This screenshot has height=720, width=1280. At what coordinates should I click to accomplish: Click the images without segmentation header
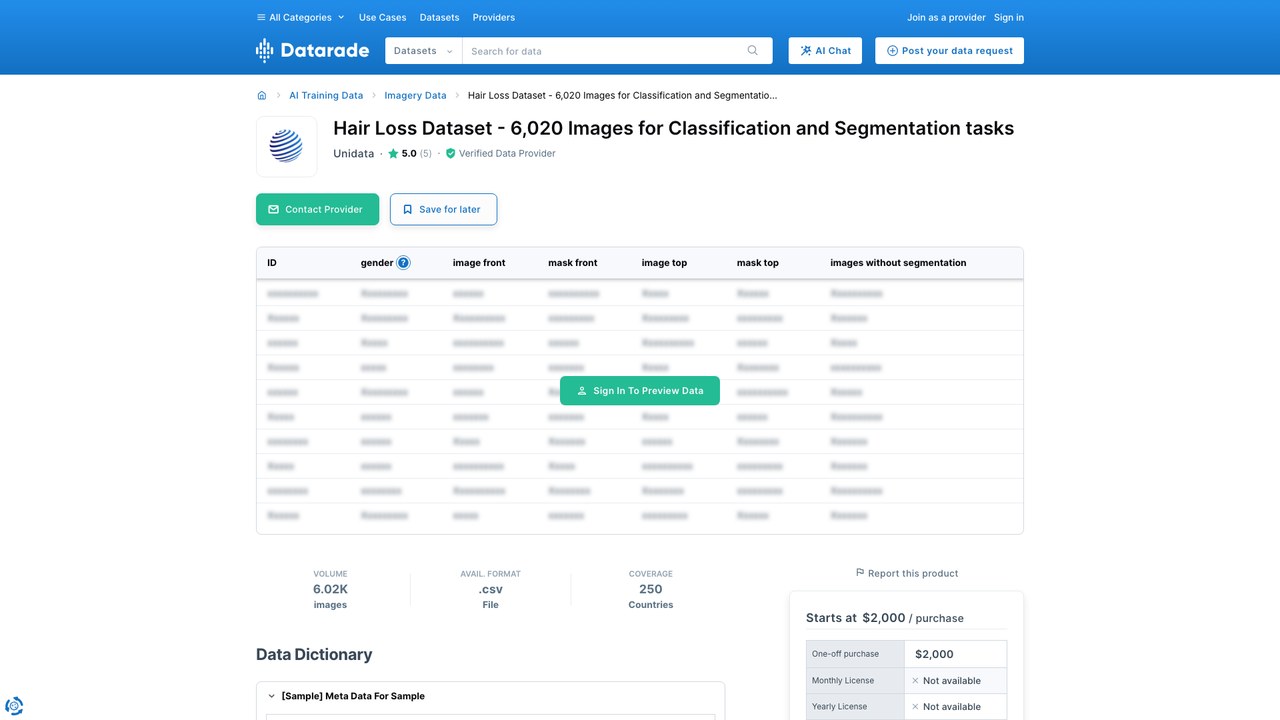(898, 263)
